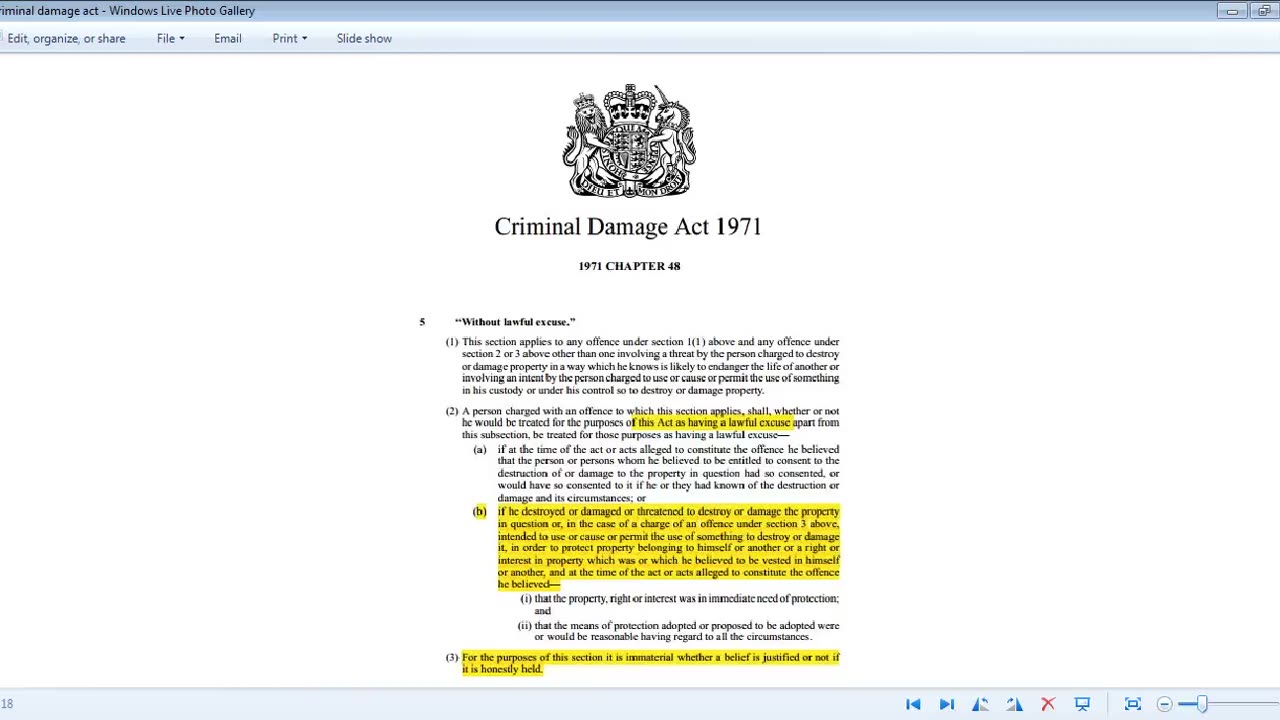Click the zoom slider handle
Screen dimensions: 1280x720
tap(1202, 705)
